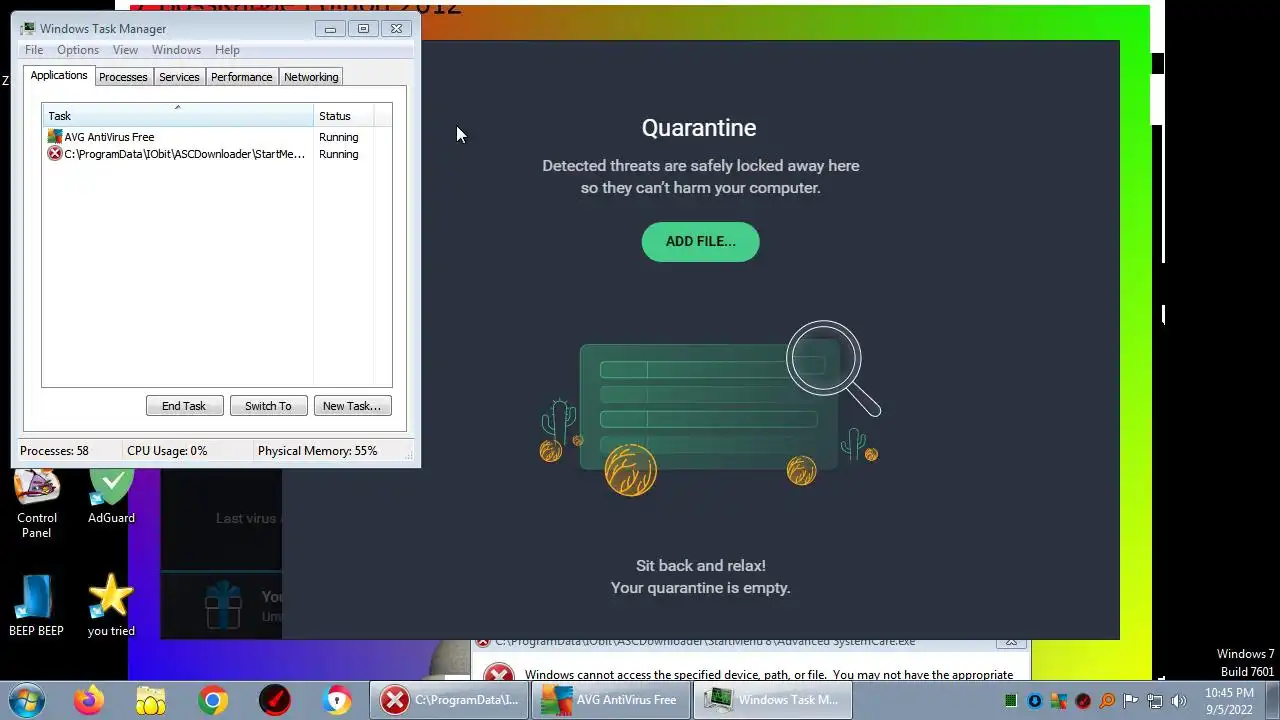Close the error dialog behind AVG window
This screenshot has height=720, width=1280.
(x=1011, y=641)
